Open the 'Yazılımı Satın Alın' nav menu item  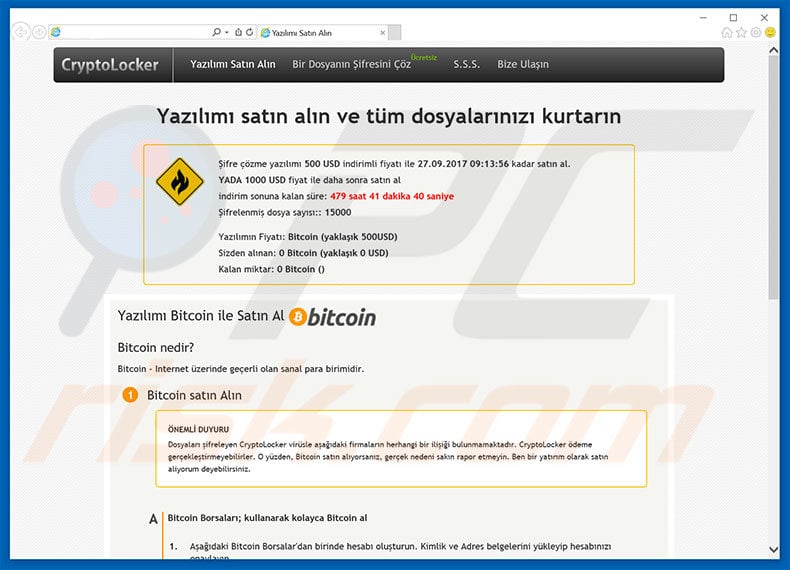[233, 65]
